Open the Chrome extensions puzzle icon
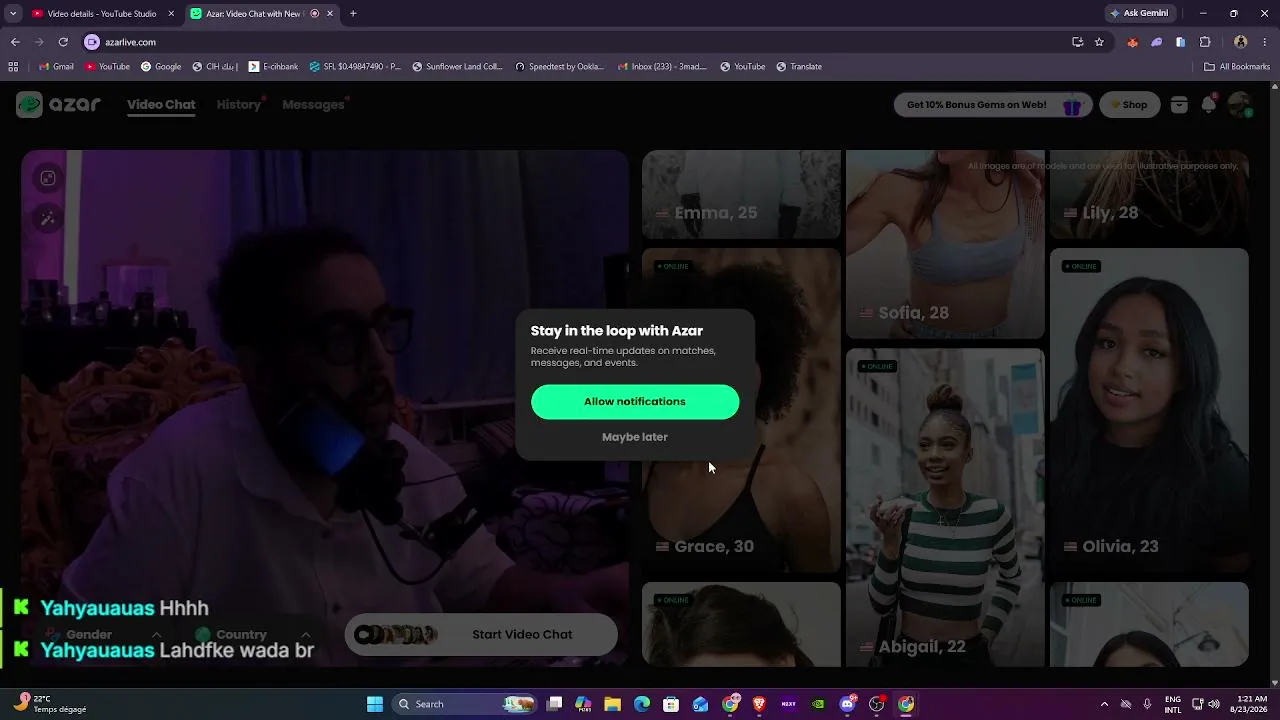The width and height of the screenshot is (1280, 720). 1205,42
